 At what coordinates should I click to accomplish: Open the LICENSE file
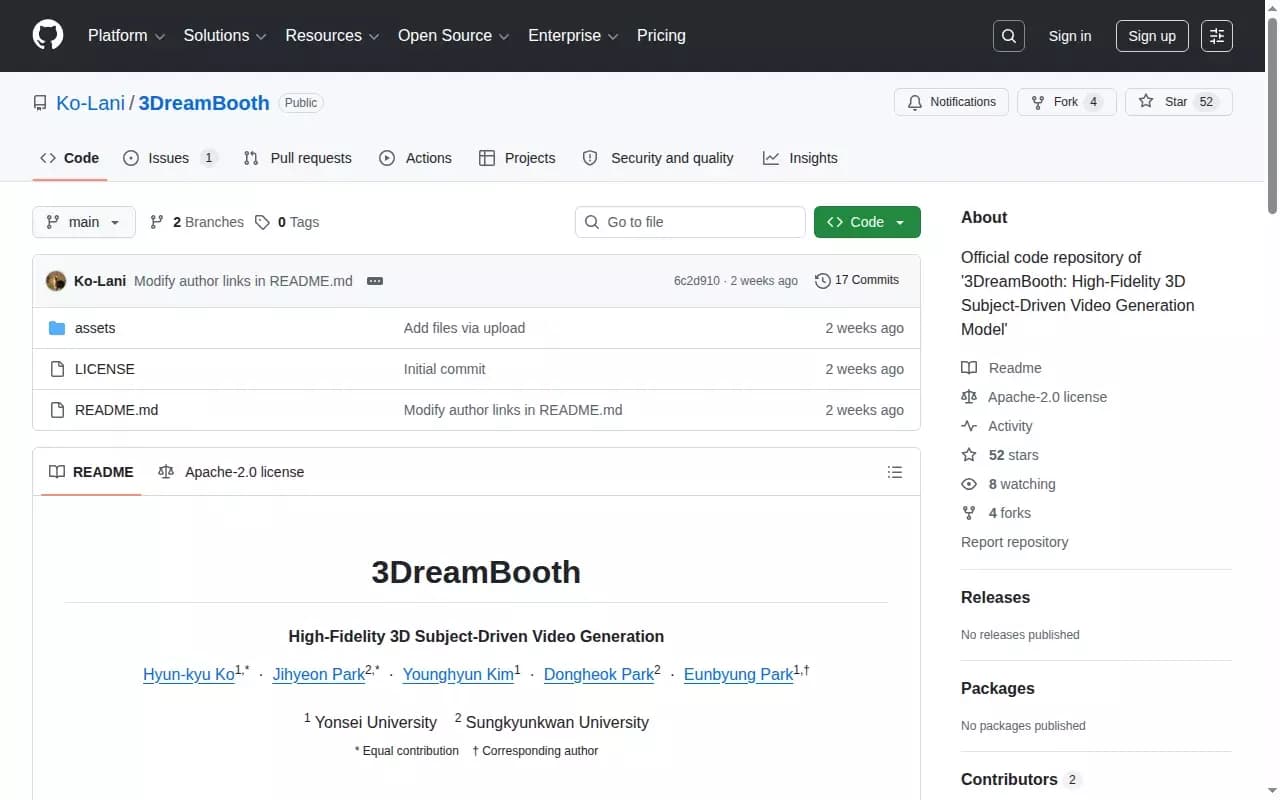point(105,369)
